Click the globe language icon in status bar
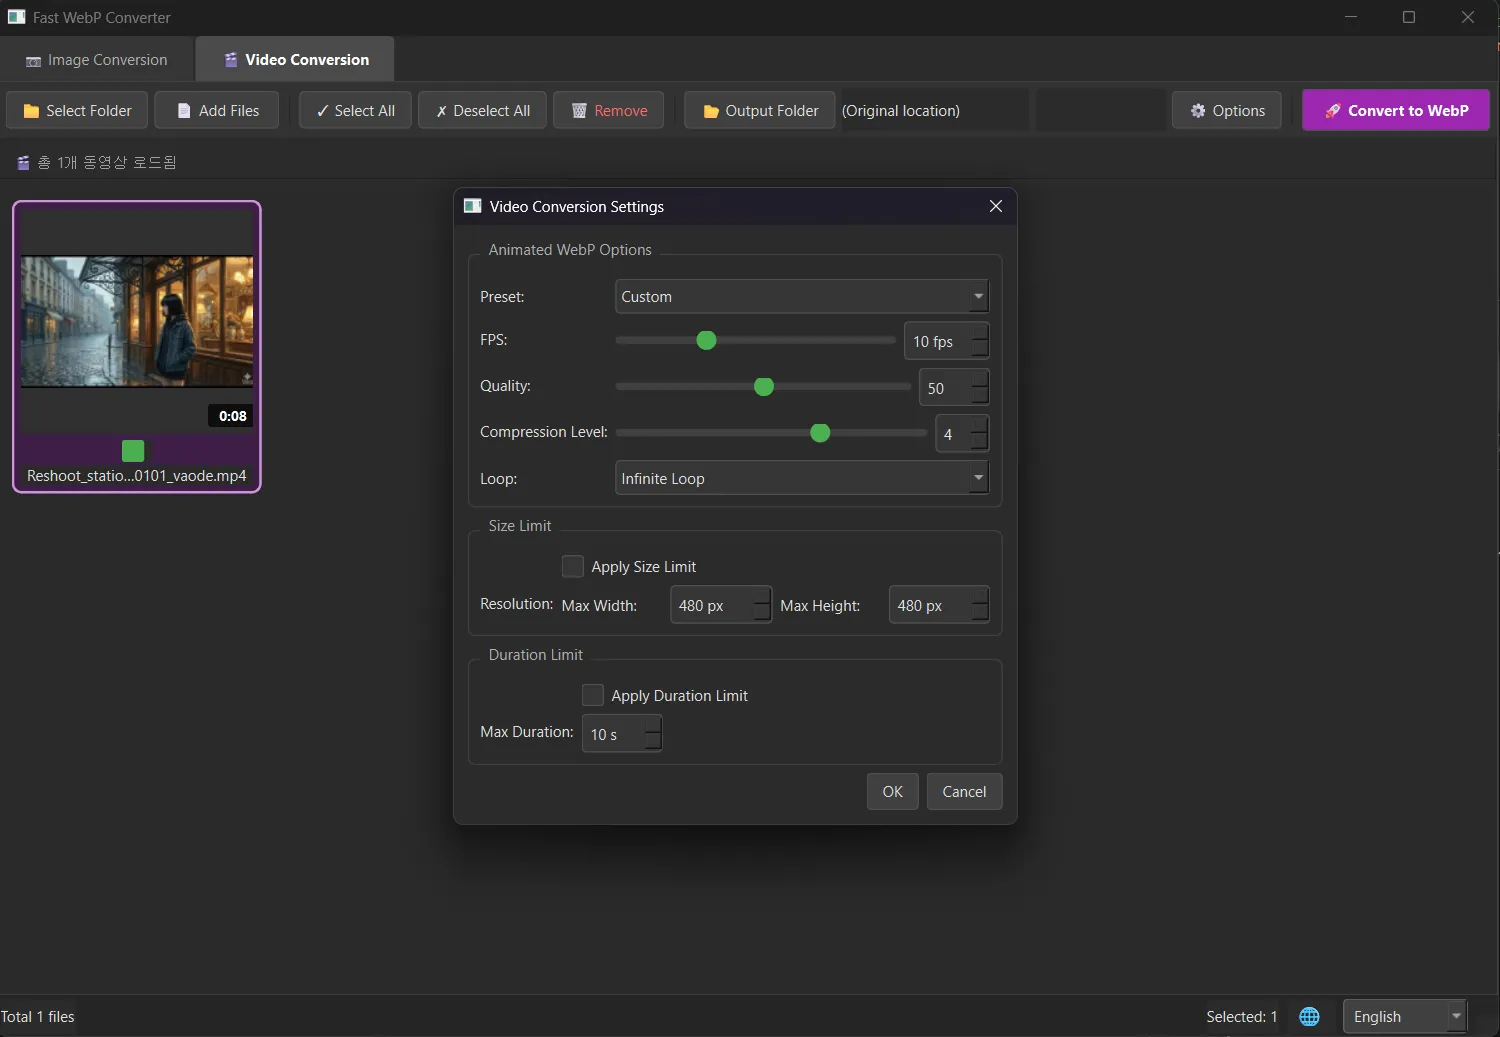The image size is (1500, 1037). tap(1309, 1016)
